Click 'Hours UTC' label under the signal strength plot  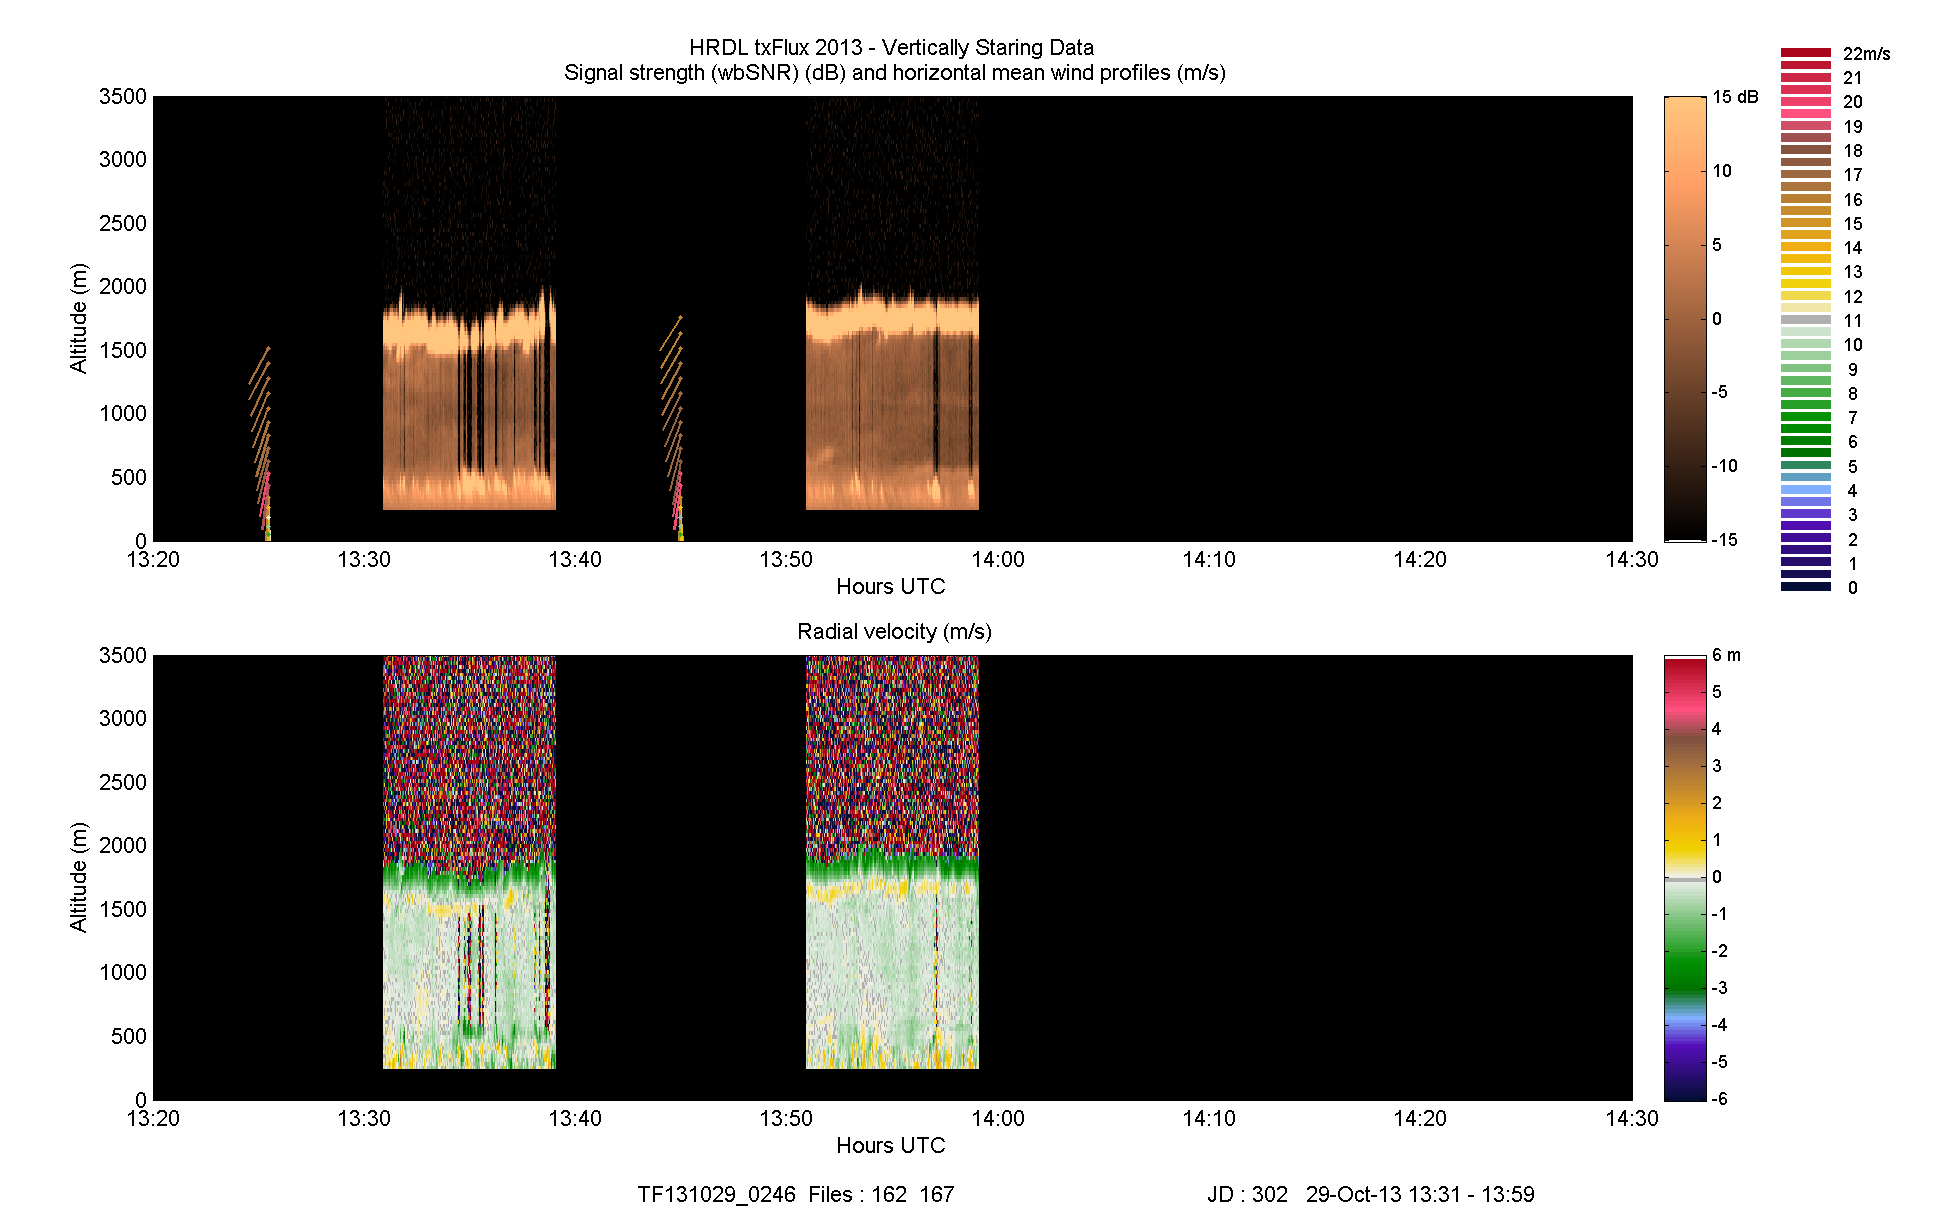click(x=890, y=586)
